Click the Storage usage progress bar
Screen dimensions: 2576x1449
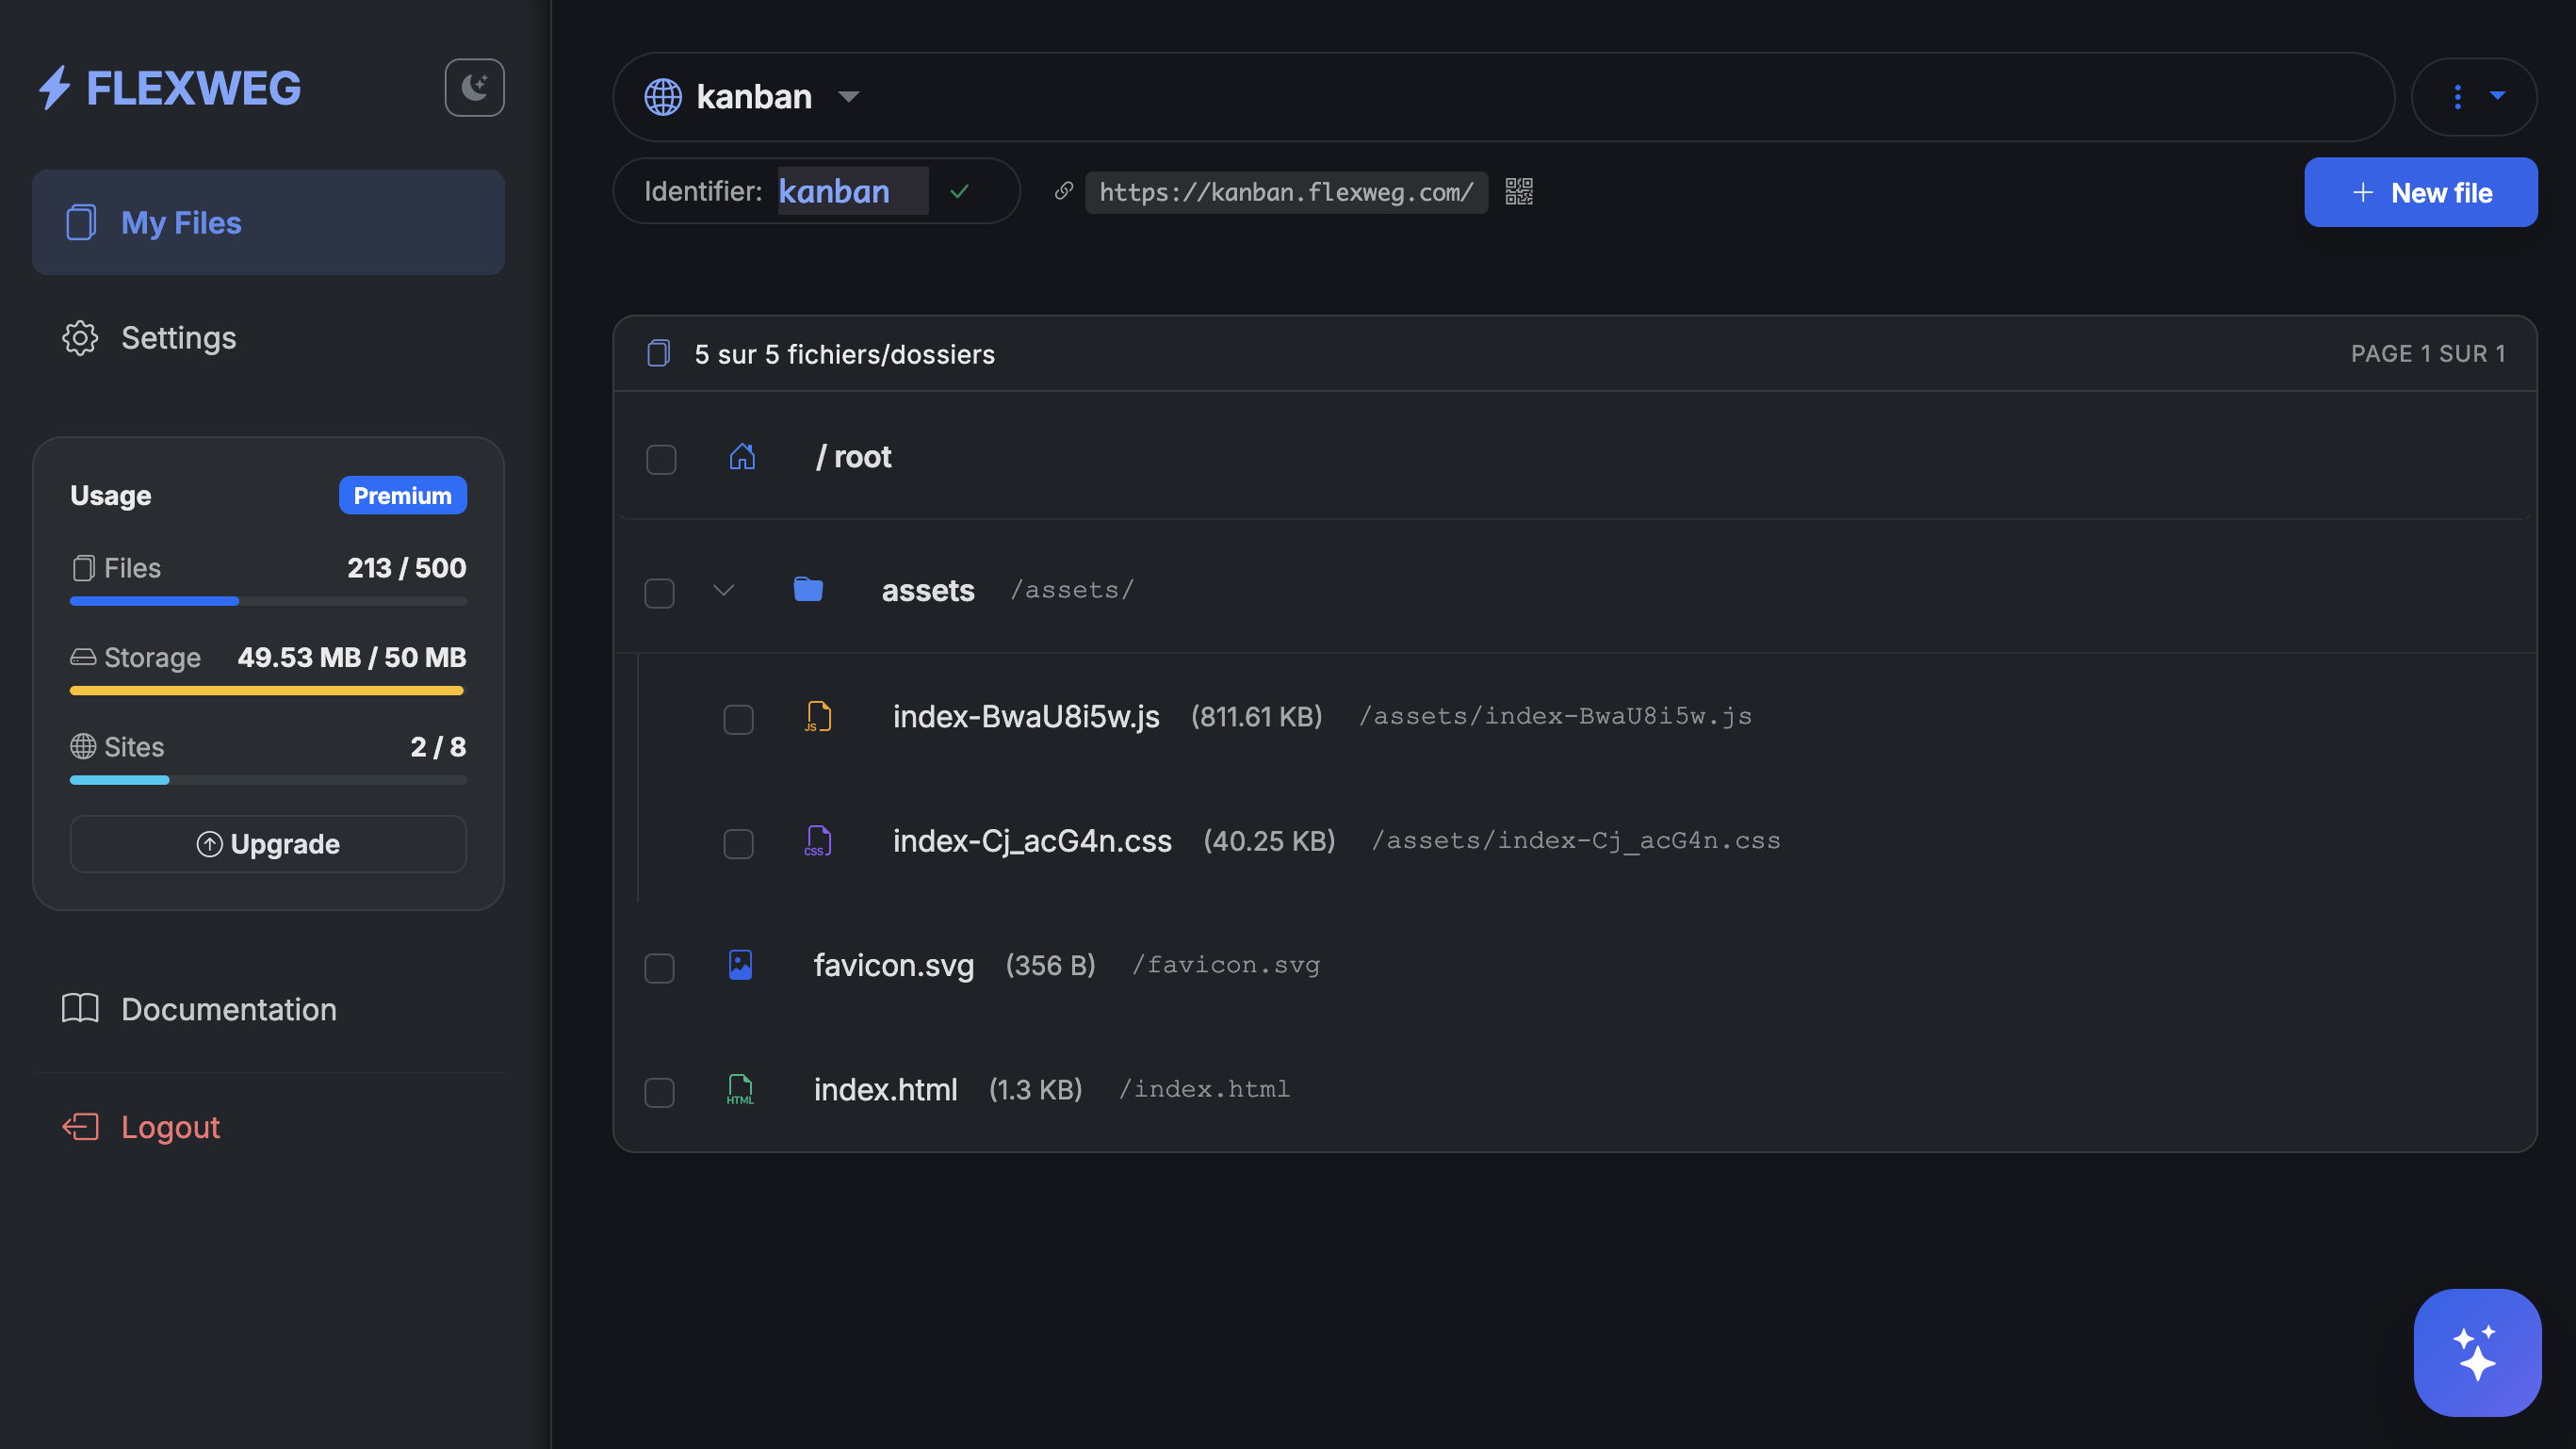268,691
